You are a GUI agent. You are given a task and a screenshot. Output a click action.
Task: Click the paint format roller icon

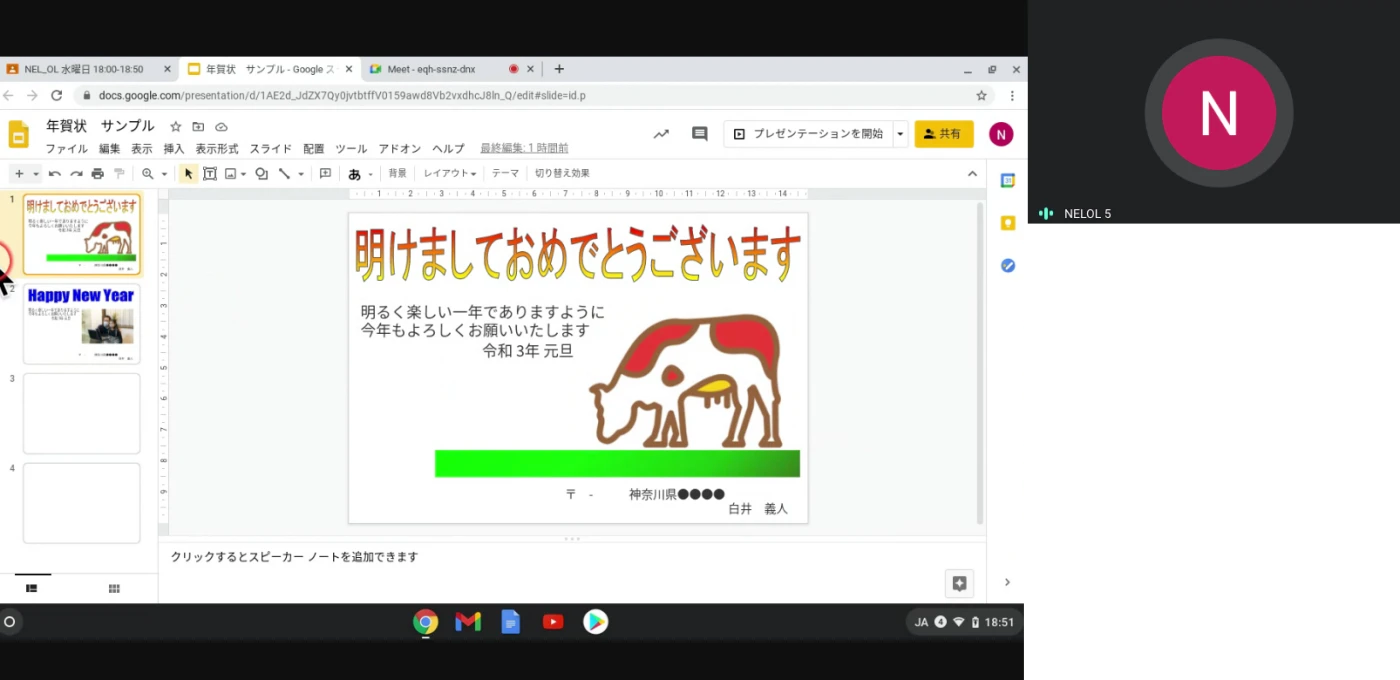(x=119, y=174)
